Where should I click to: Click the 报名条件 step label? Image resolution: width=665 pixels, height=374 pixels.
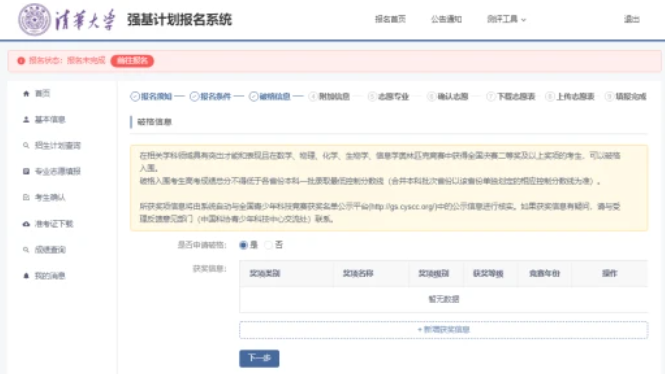click(x=215, y=97)
